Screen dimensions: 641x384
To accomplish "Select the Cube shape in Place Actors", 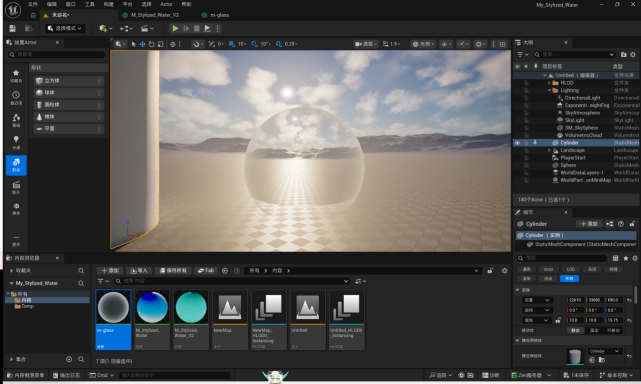I will (68, 81).
